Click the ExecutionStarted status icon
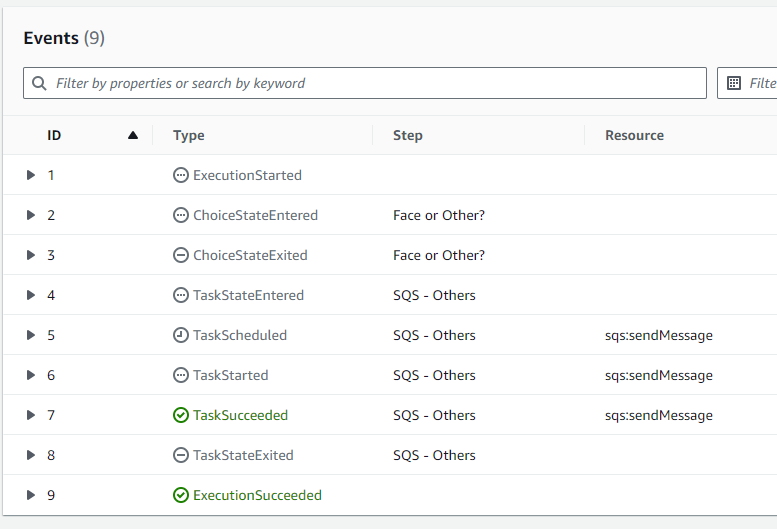The image size is (777, 529). 180,175
